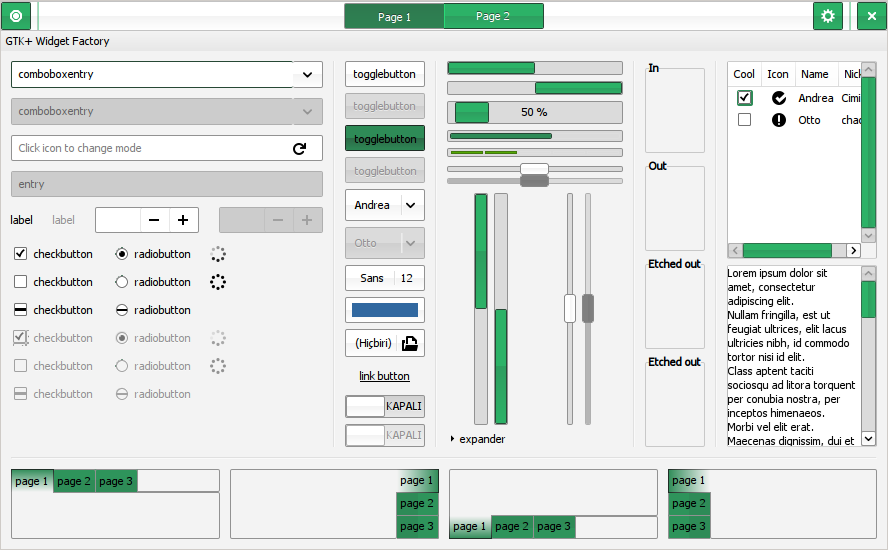This screenshot has width=888, height=550.
Task: Click the down arrow of the Lorem ipsum scrollbar
Action: point(869,439)
